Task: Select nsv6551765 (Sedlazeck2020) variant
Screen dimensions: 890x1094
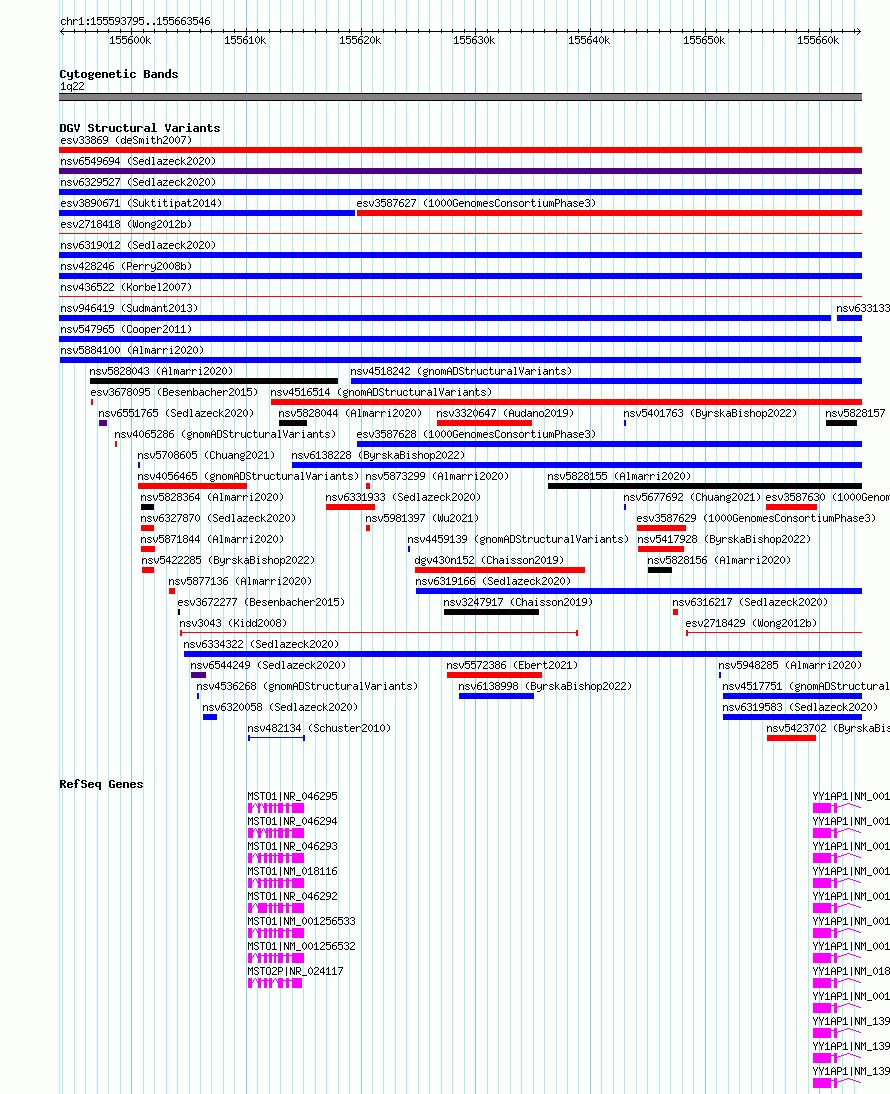Action: click(103, 423)
